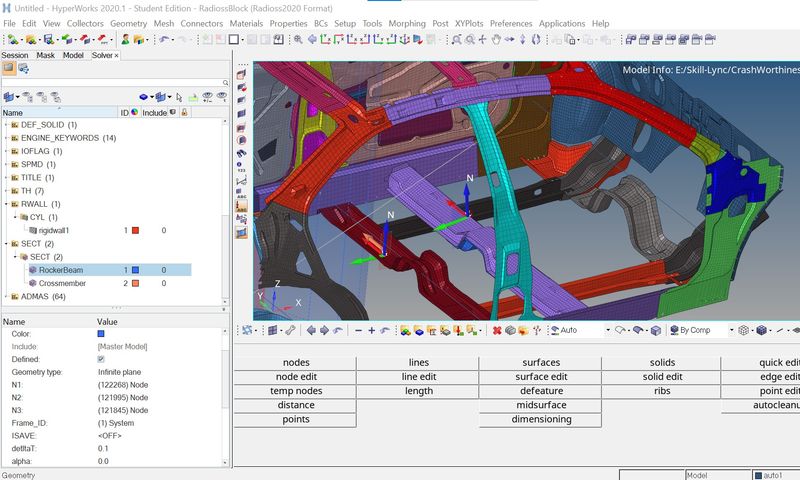The height and width of the screenshot is (480, 800).
Task: Click the length panel button
Action: point(419,391)
